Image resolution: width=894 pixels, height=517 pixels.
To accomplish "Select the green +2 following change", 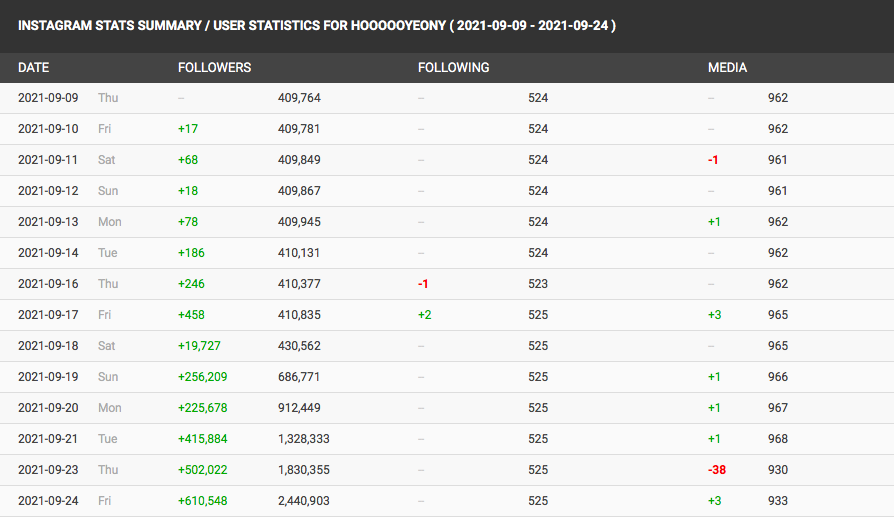I will click(425, 315).
